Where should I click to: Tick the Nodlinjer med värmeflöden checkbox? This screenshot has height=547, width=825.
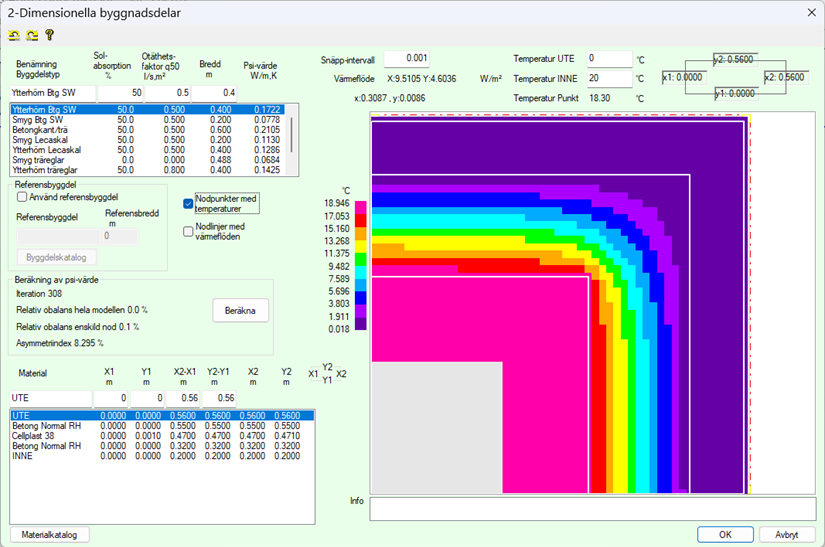188,231
